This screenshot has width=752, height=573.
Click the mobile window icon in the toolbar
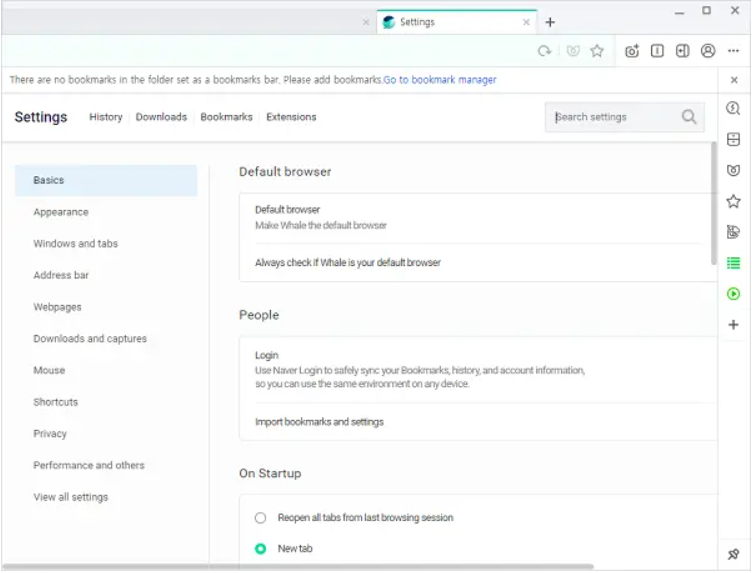pos(658,51)
